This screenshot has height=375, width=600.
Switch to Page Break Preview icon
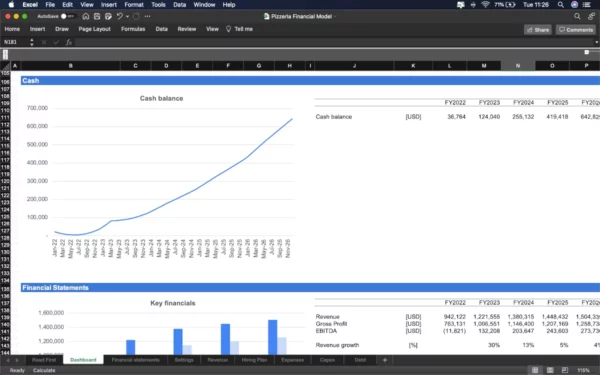click(x=565, y=370)
